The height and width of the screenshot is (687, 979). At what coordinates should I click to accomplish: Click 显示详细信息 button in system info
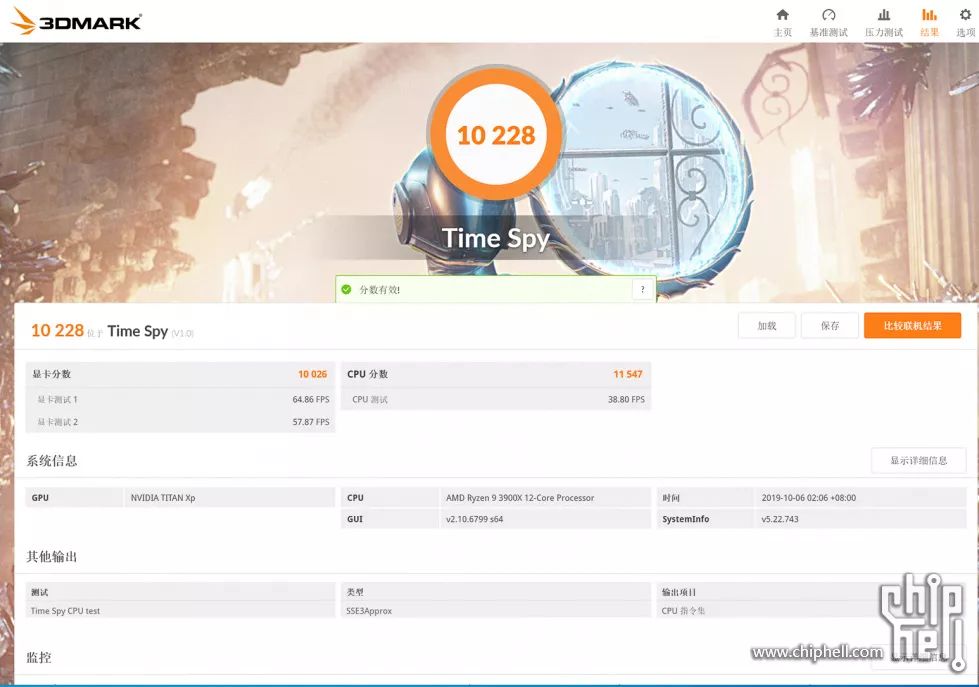(918, 460)
